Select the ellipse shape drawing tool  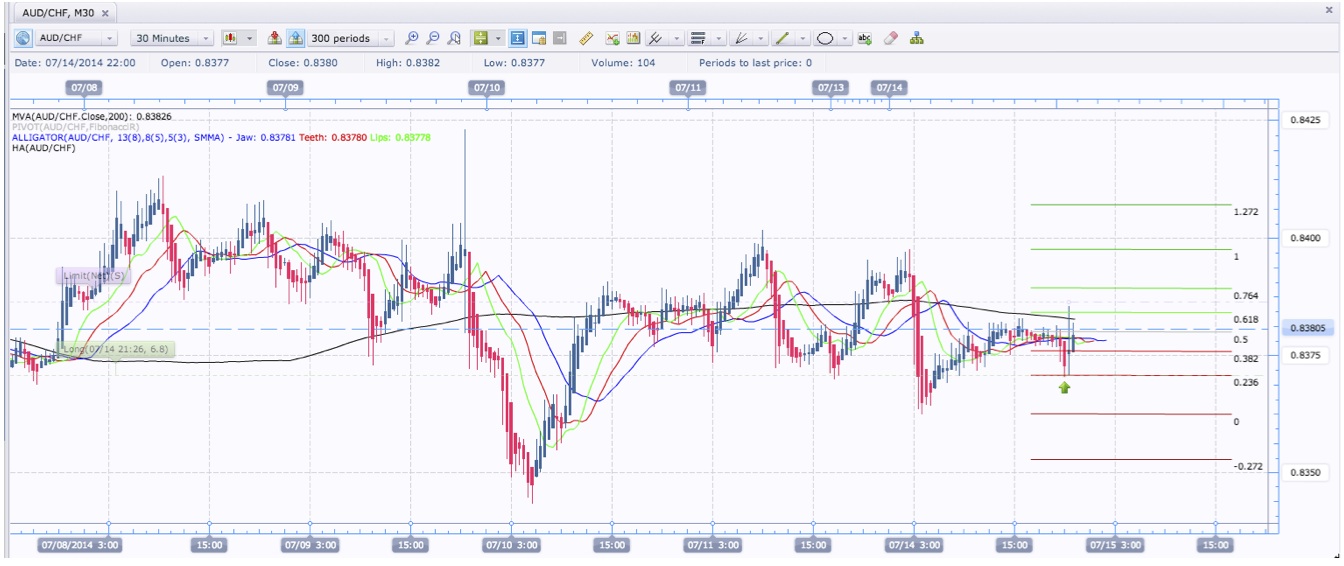tap(825, 38)
